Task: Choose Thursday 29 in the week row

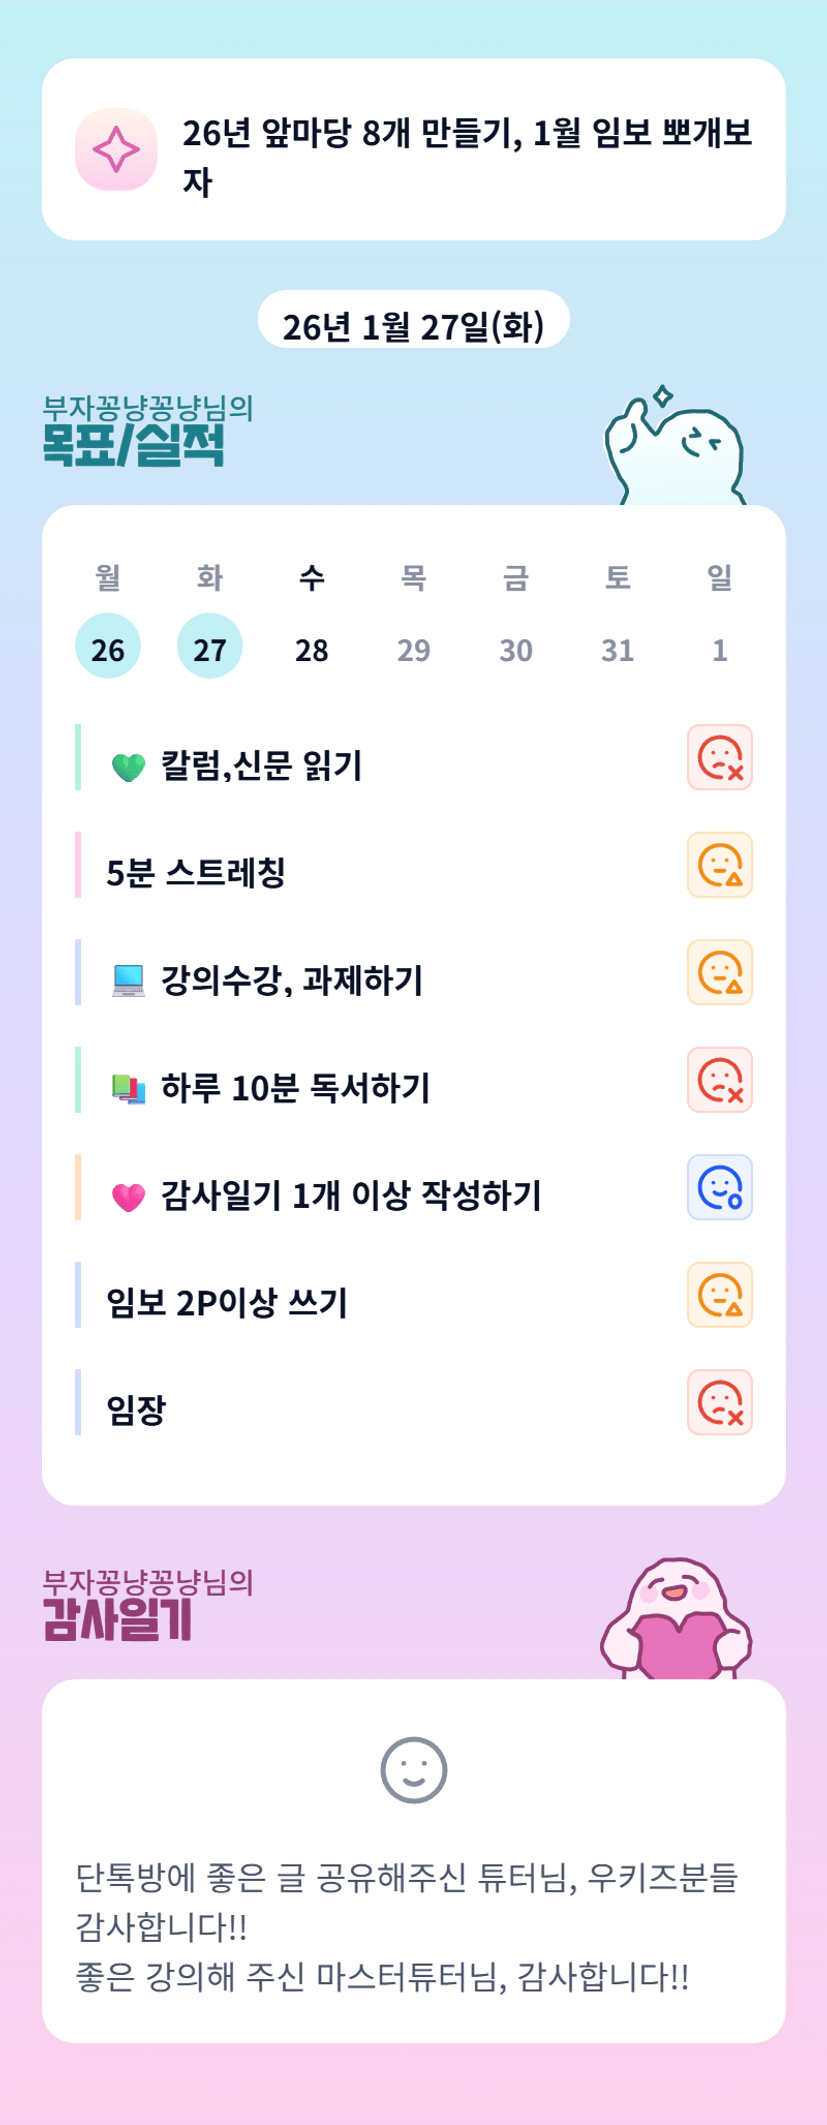Action: click(414, 649)
